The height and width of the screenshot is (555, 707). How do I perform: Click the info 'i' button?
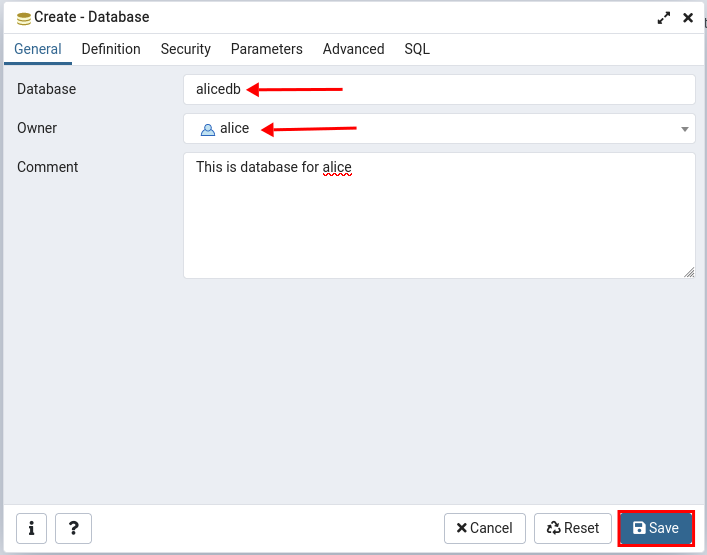pos(31,528)
